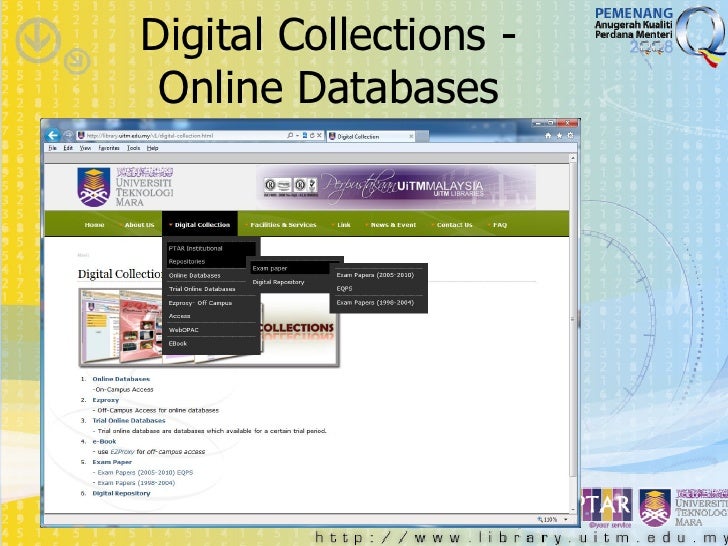The width and height of the screenshot is (728, 546).
Task: Expand the FAQ nav menu
Action: point(498,225)
